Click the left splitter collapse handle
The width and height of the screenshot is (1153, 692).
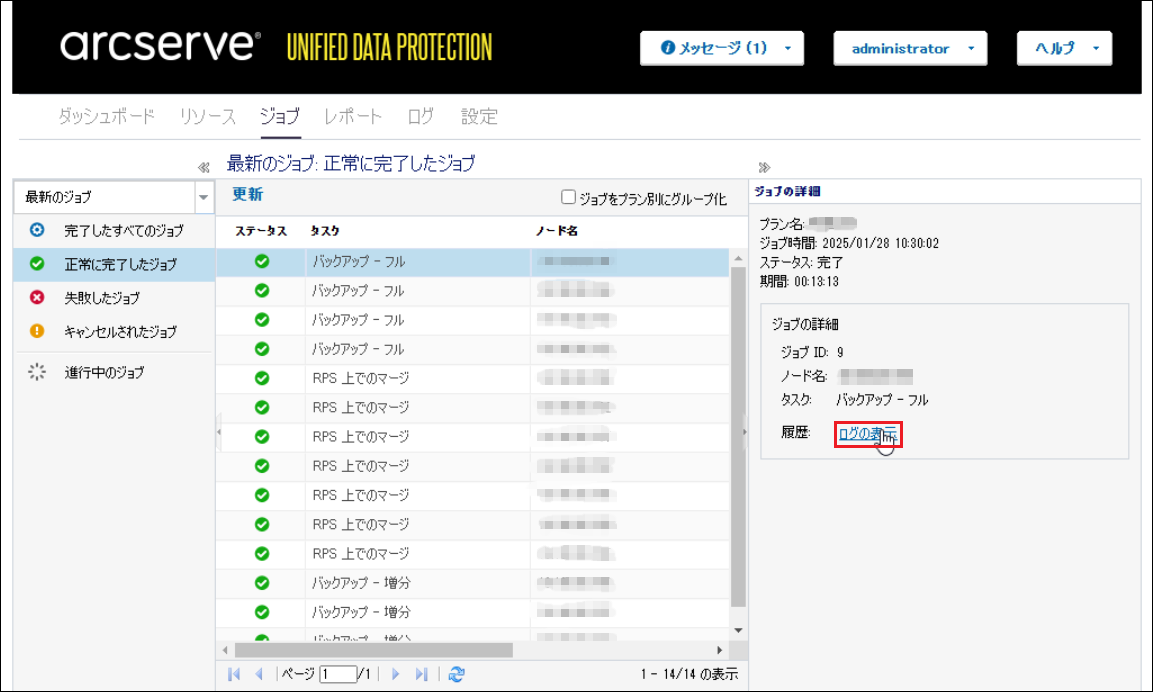tap(218, 432)
